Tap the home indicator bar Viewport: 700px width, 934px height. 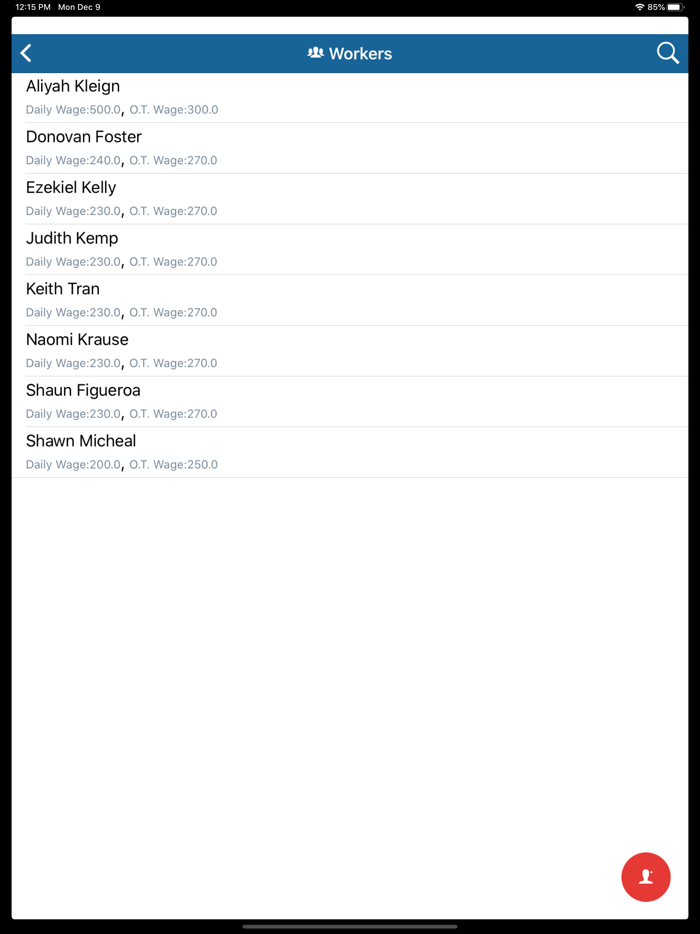click(x=350, y=927)
